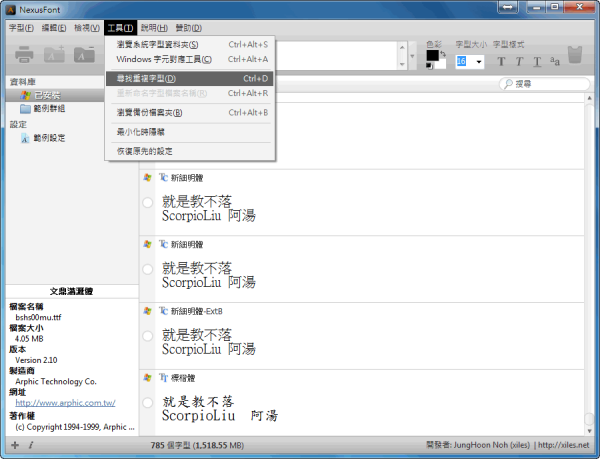Click the plus icon in status bar
Viewport: 600px width, 459px height.
[15, 445]
